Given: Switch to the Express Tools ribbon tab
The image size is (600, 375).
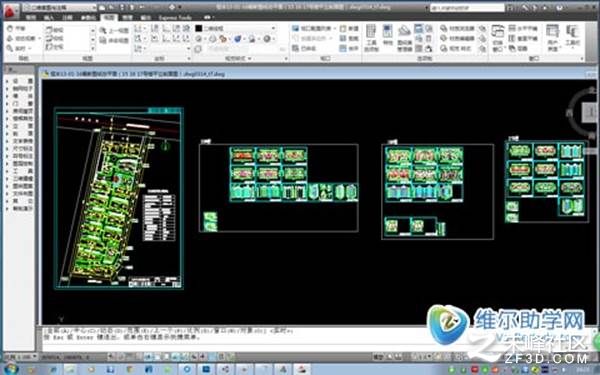Looking at the screenshot, I should click(x=175, y=18).
